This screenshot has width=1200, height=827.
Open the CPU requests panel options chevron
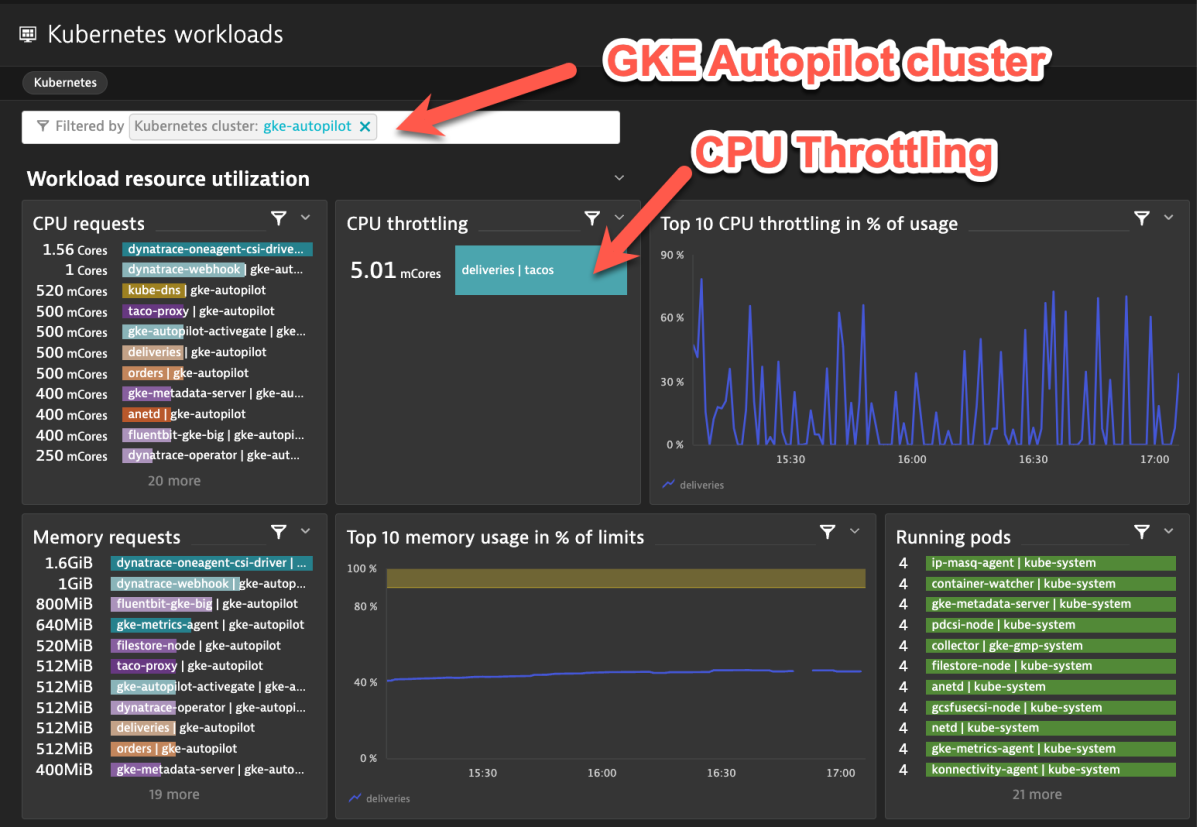tap(305, 217)
